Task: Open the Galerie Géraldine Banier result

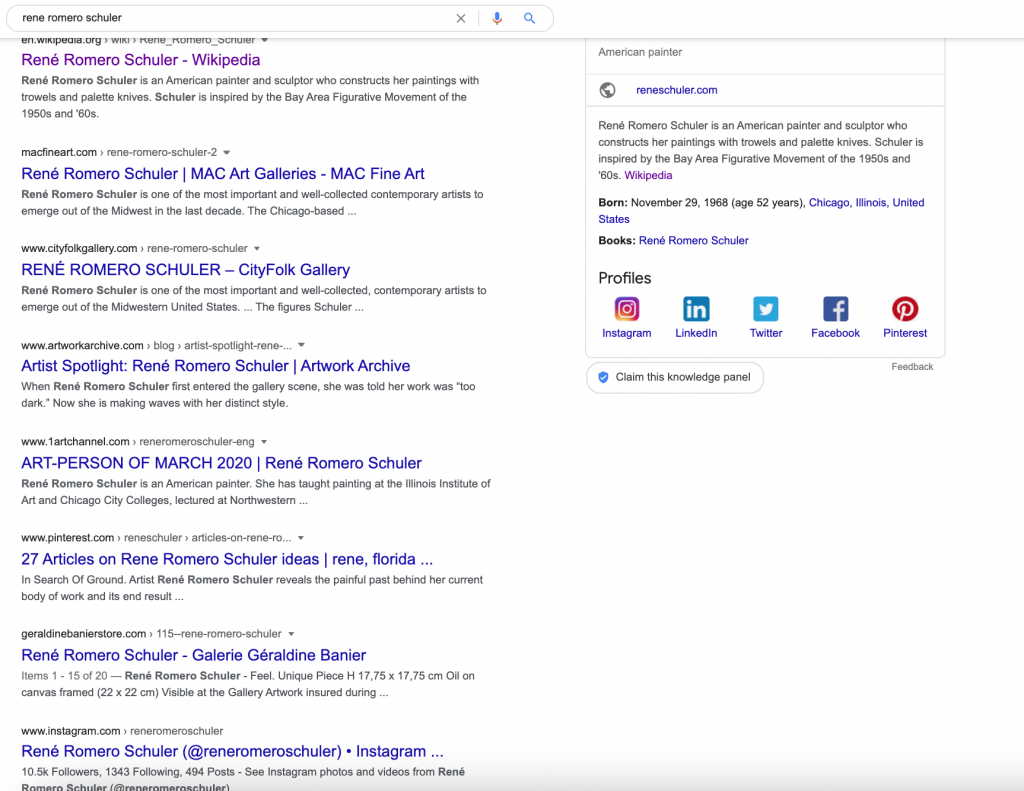Action: point(193,655)
